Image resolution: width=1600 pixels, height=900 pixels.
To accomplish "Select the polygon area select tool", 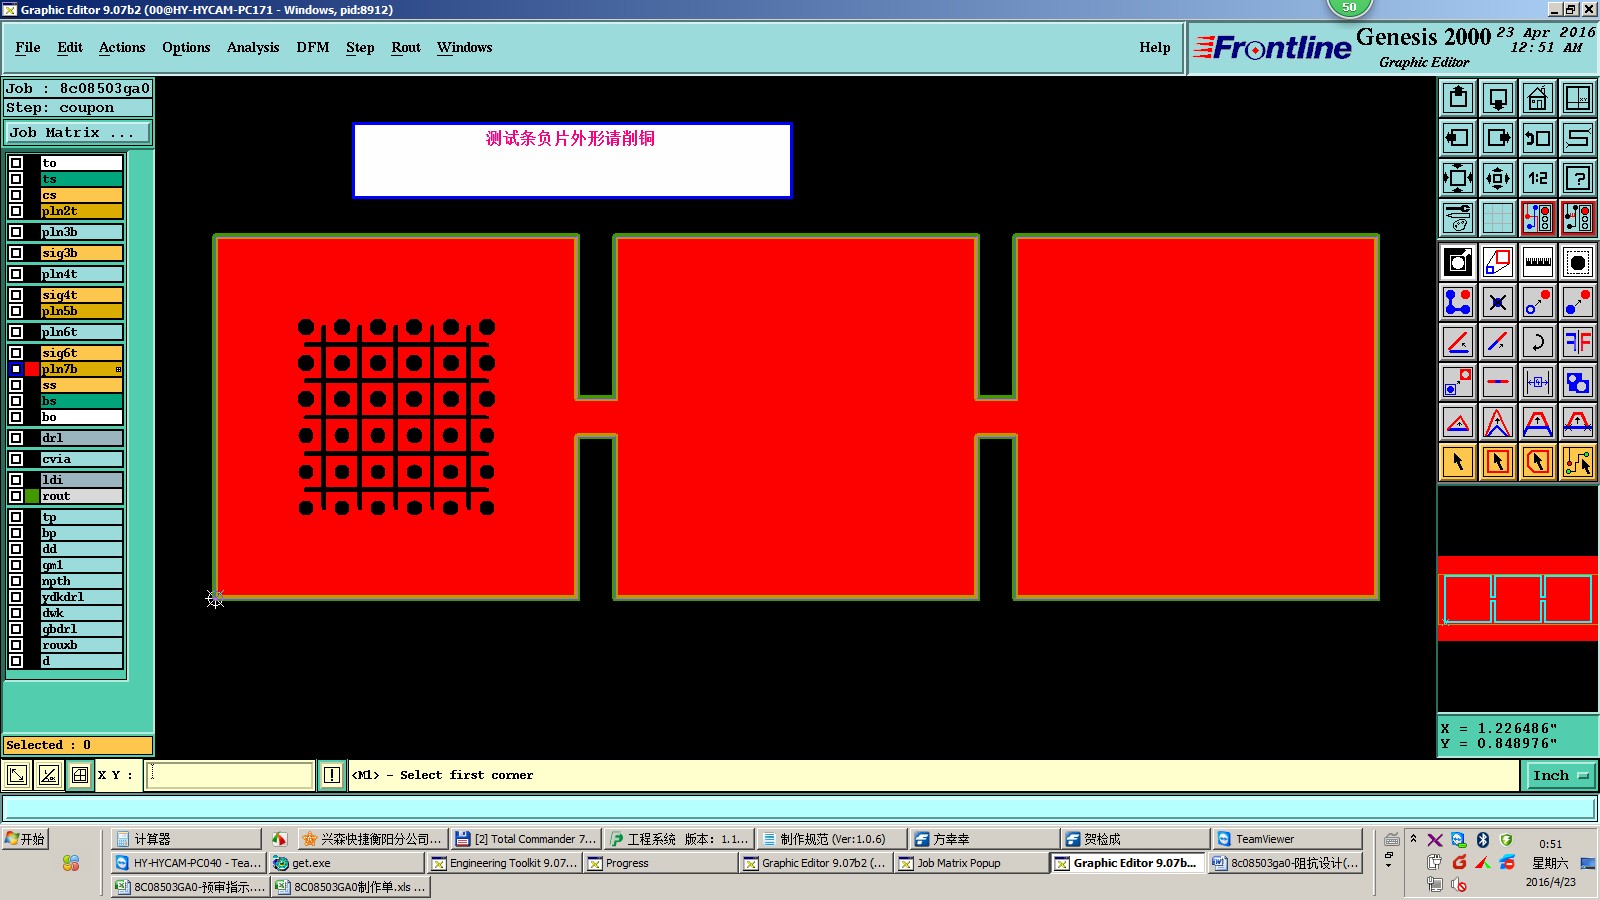I will (1538, 462).
